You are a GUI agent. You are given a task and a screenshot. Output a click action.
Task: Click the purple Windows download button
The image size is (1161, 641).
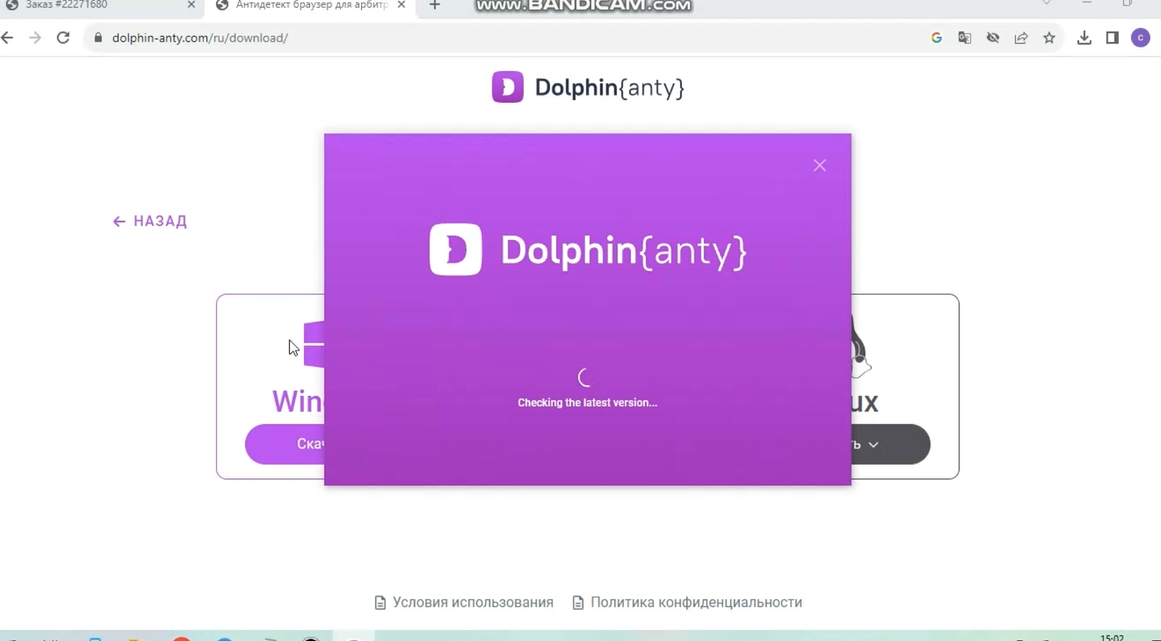[x=285, y=444]
